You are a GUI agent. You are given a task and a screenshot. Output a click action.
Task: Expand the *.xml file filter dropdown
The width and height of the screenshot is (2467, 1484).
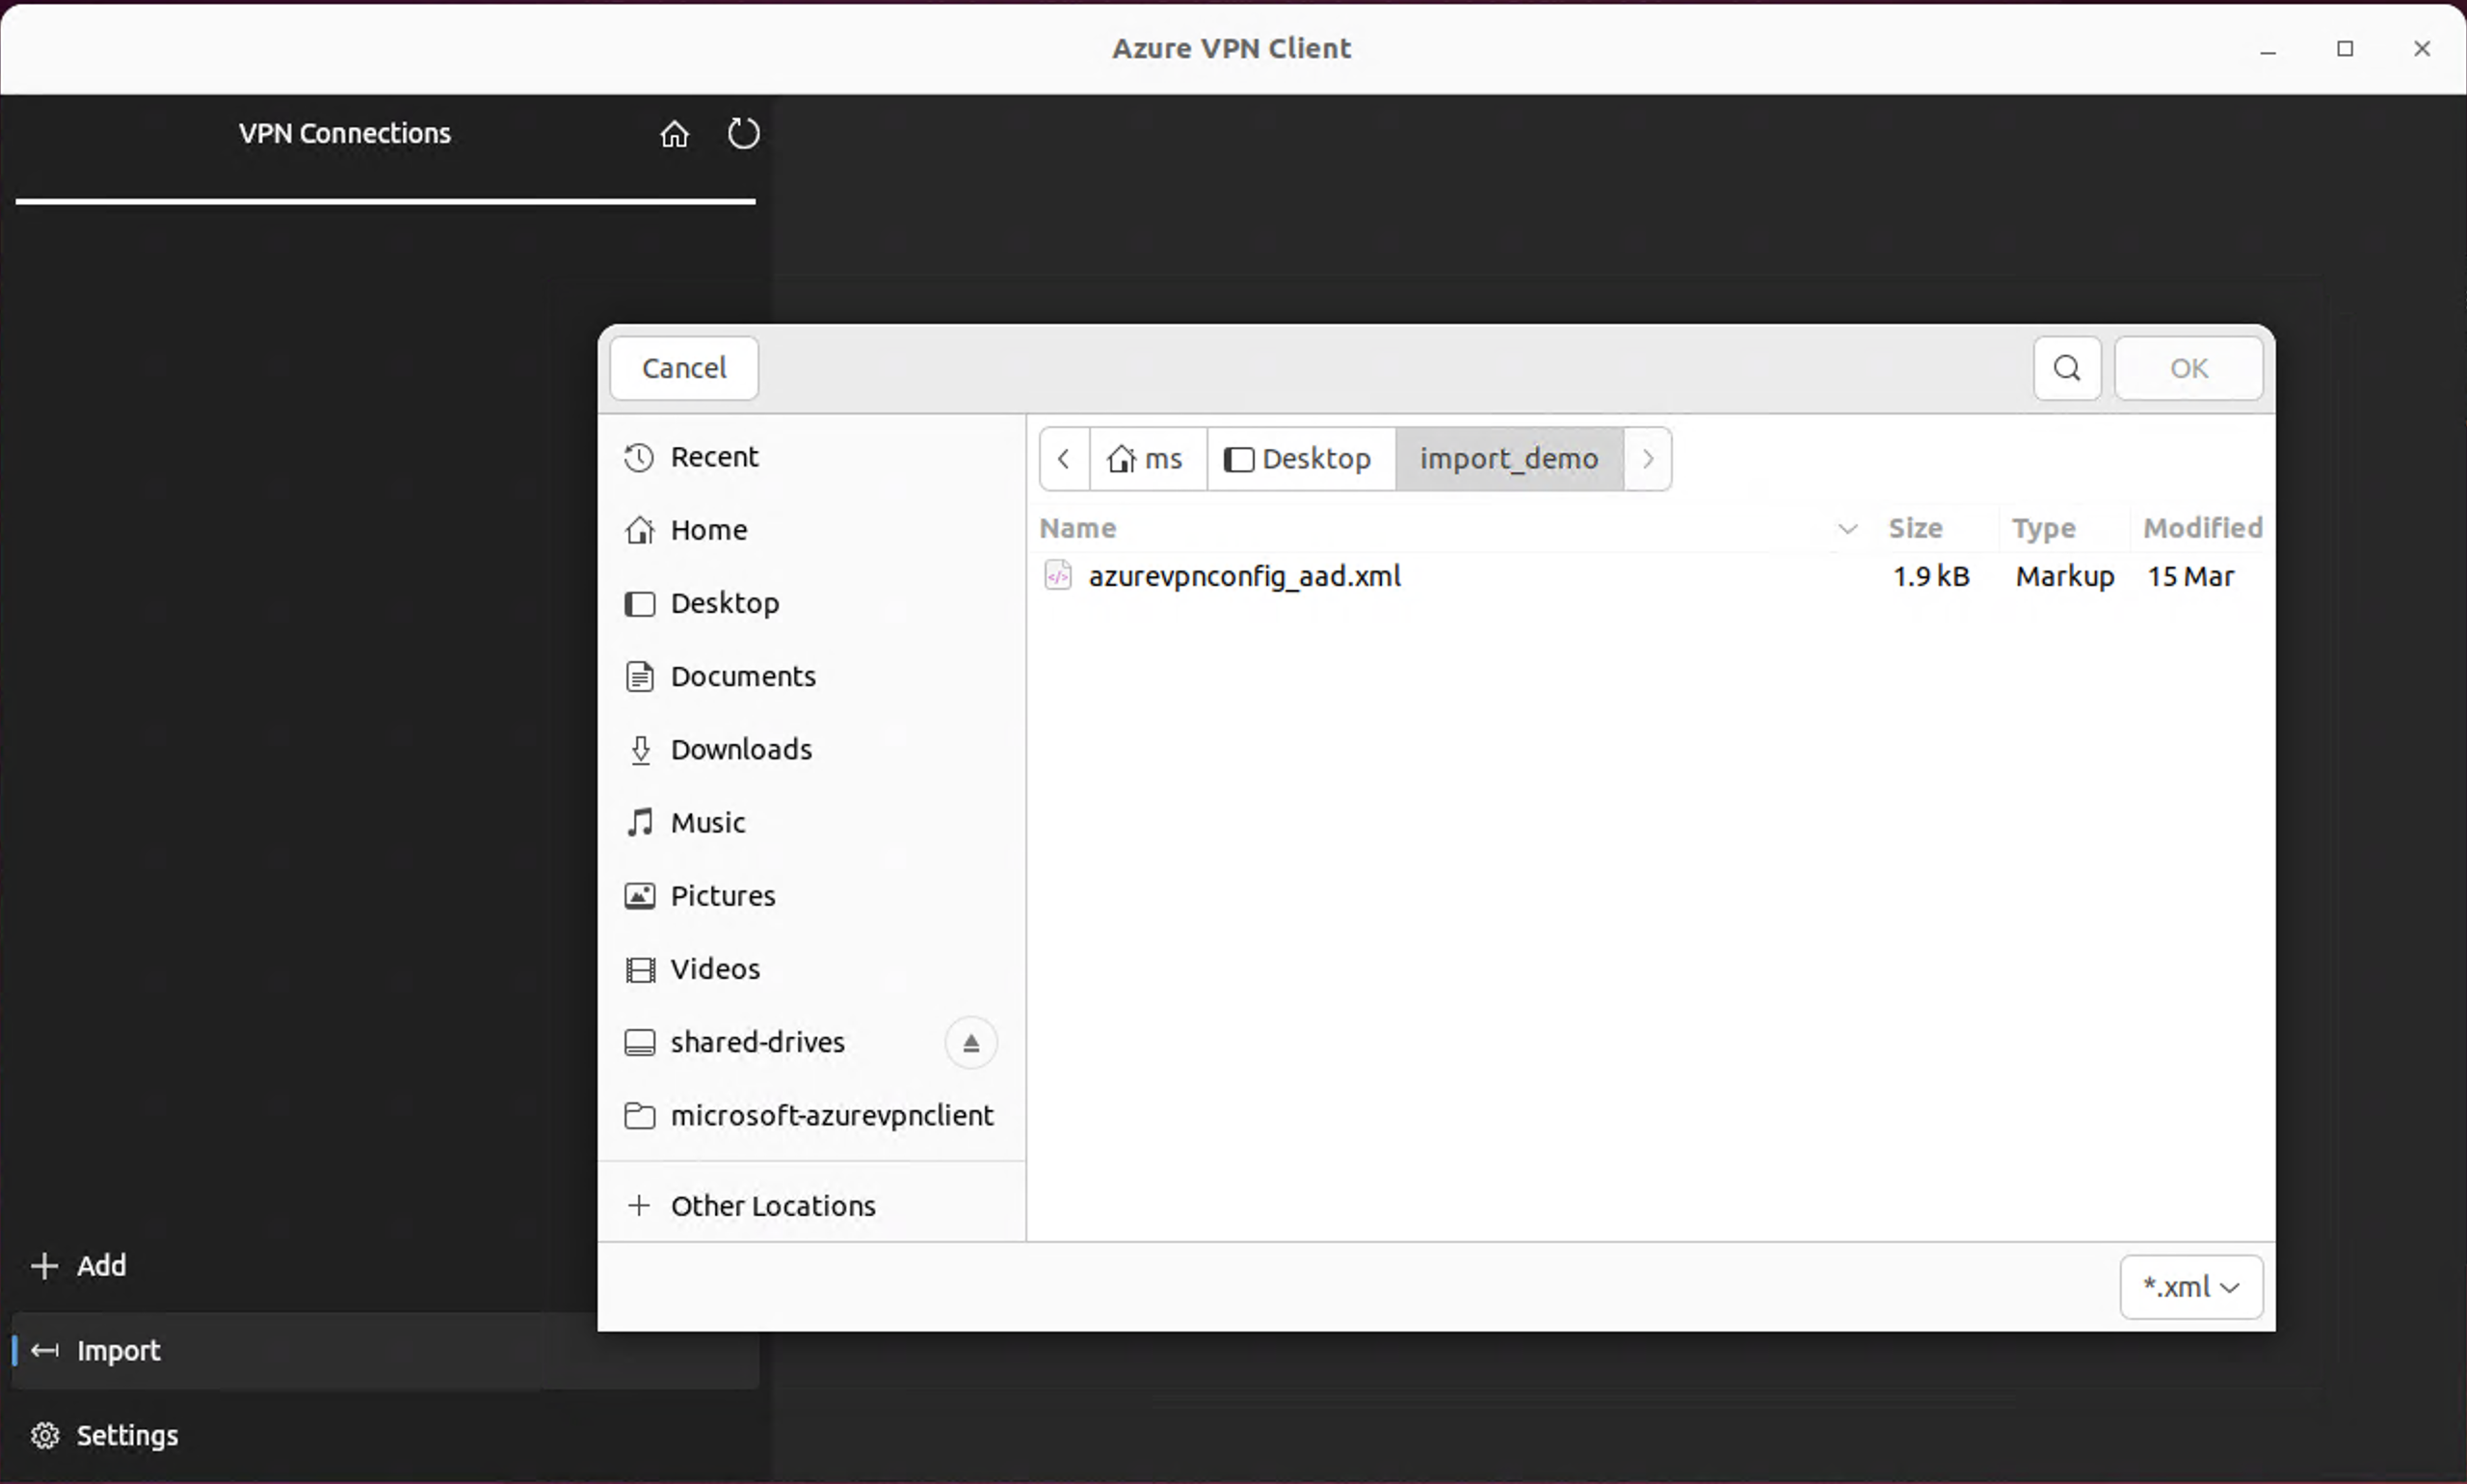point(2190,1286)
